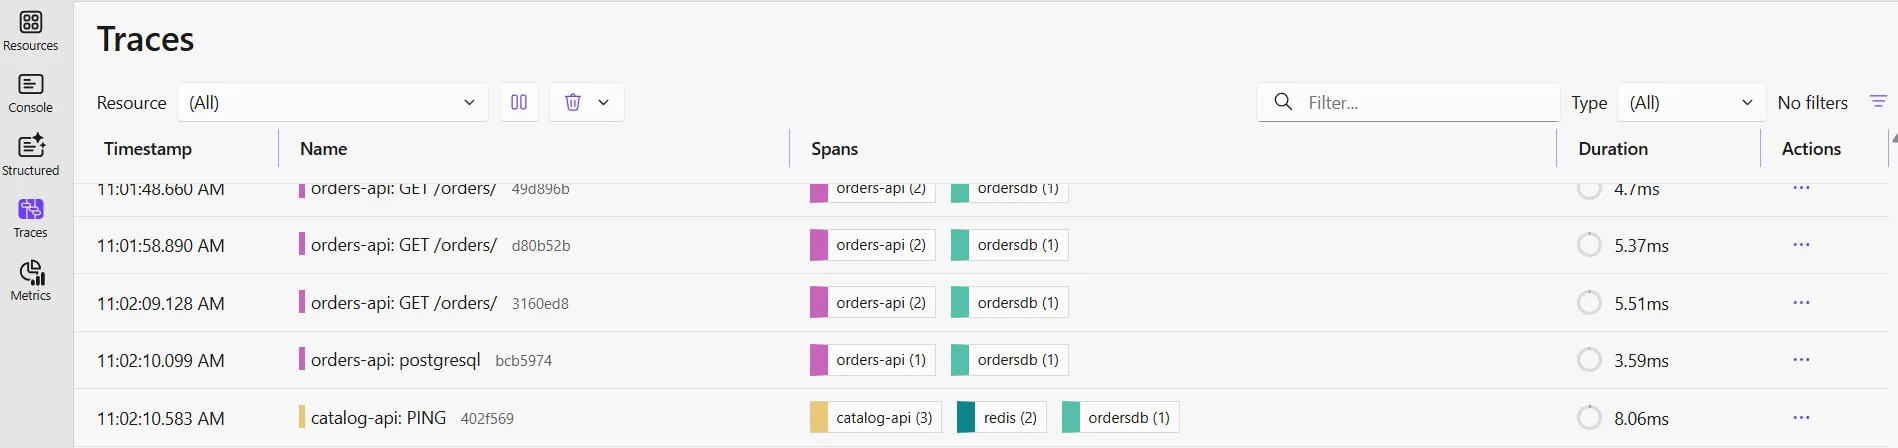This screenshot has height=448, width=1898.
Task: Click the redis (2) span badge
Action: point(1001,418)
